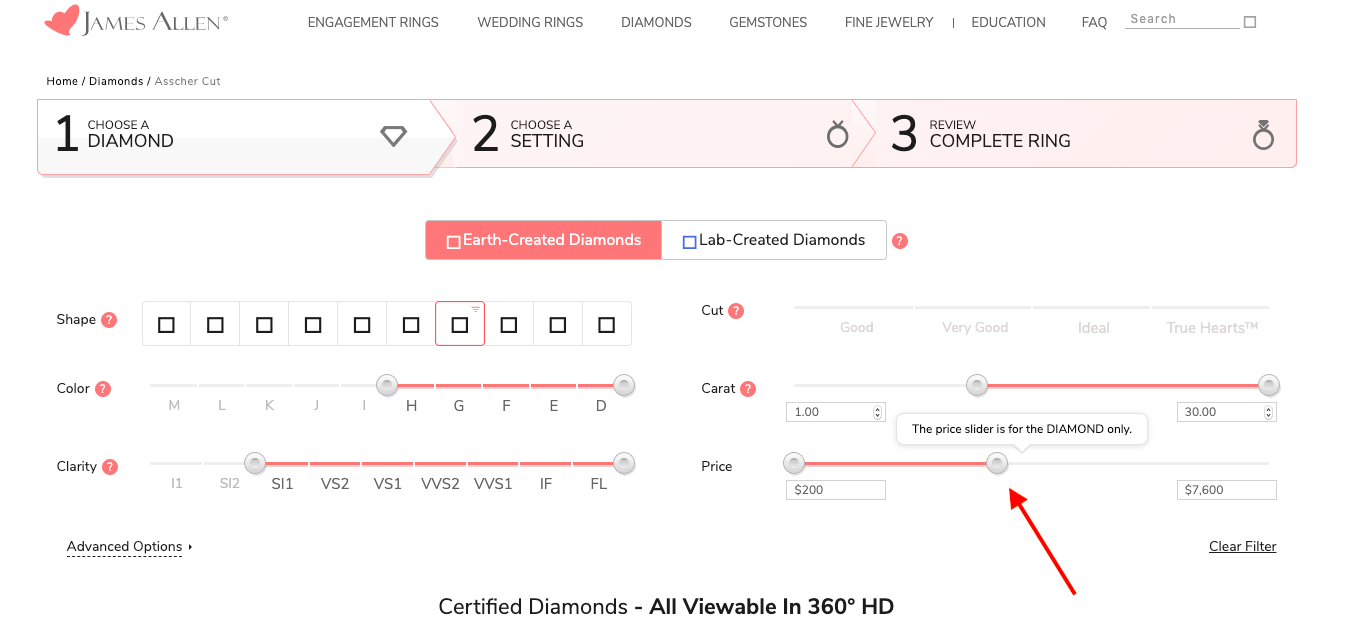
Task: Click the maximum carat 30.00 stepper arrows
Action: (1269, 412)
